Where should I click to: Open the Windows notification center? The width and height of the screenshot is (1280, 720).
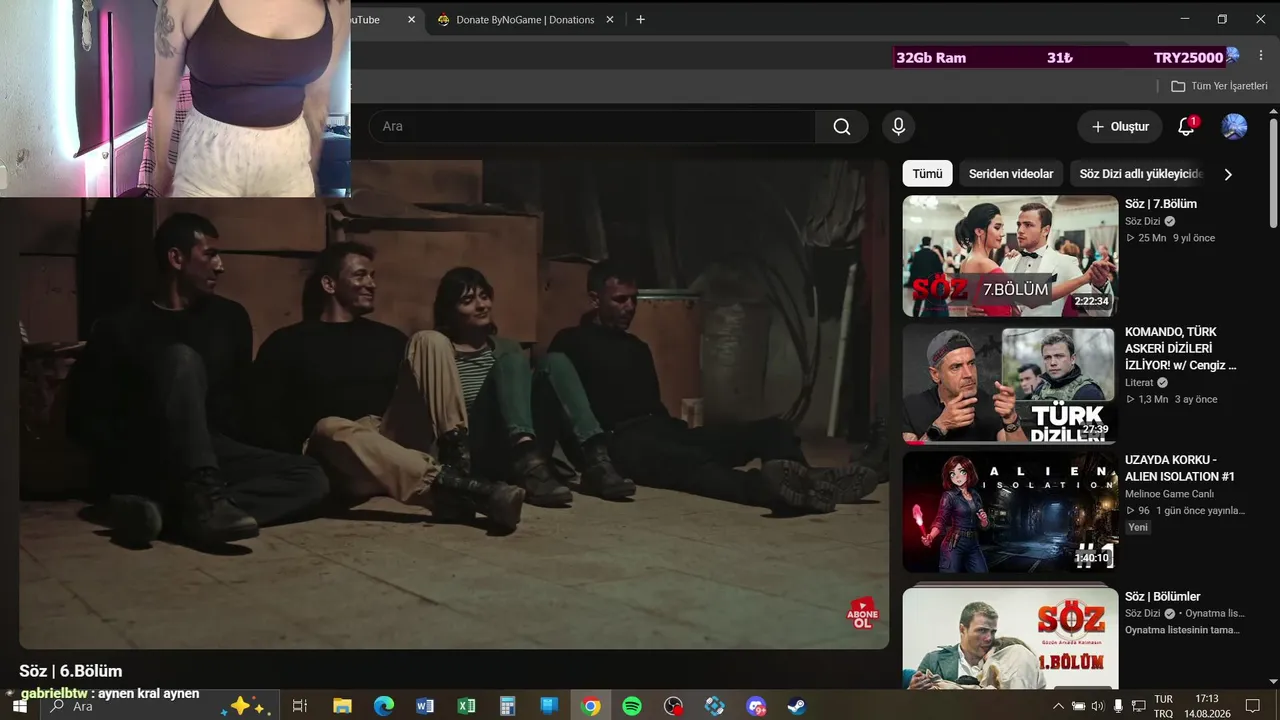(1252, 706)
